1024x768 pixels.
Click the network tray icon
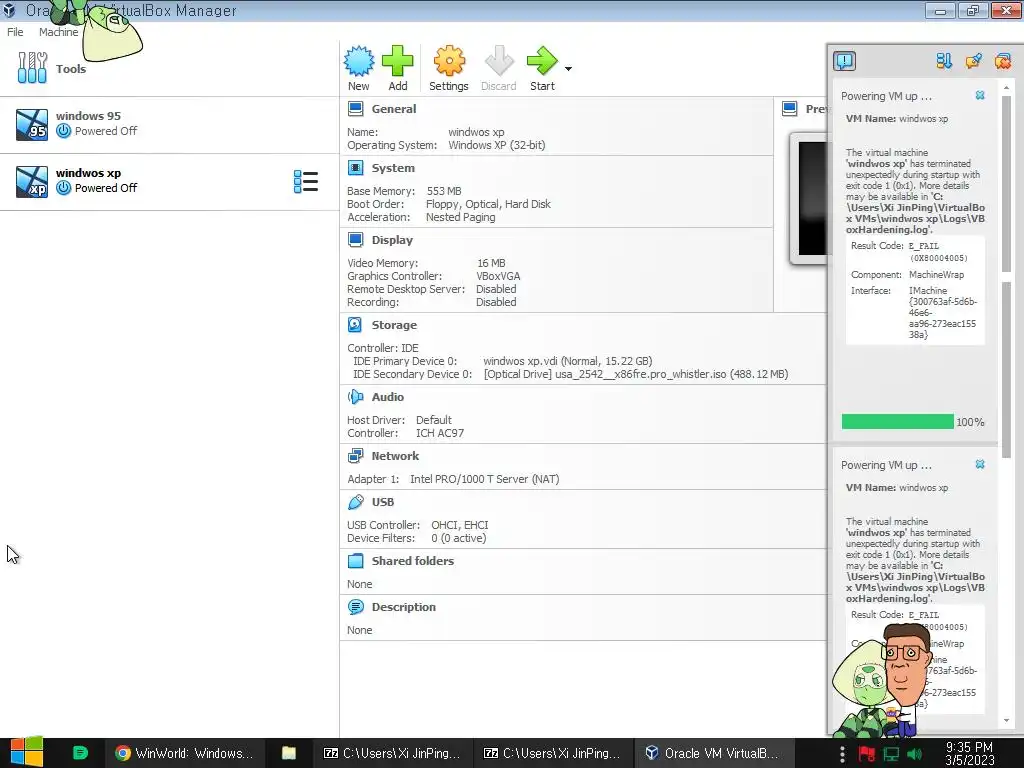tap(891, 754)
